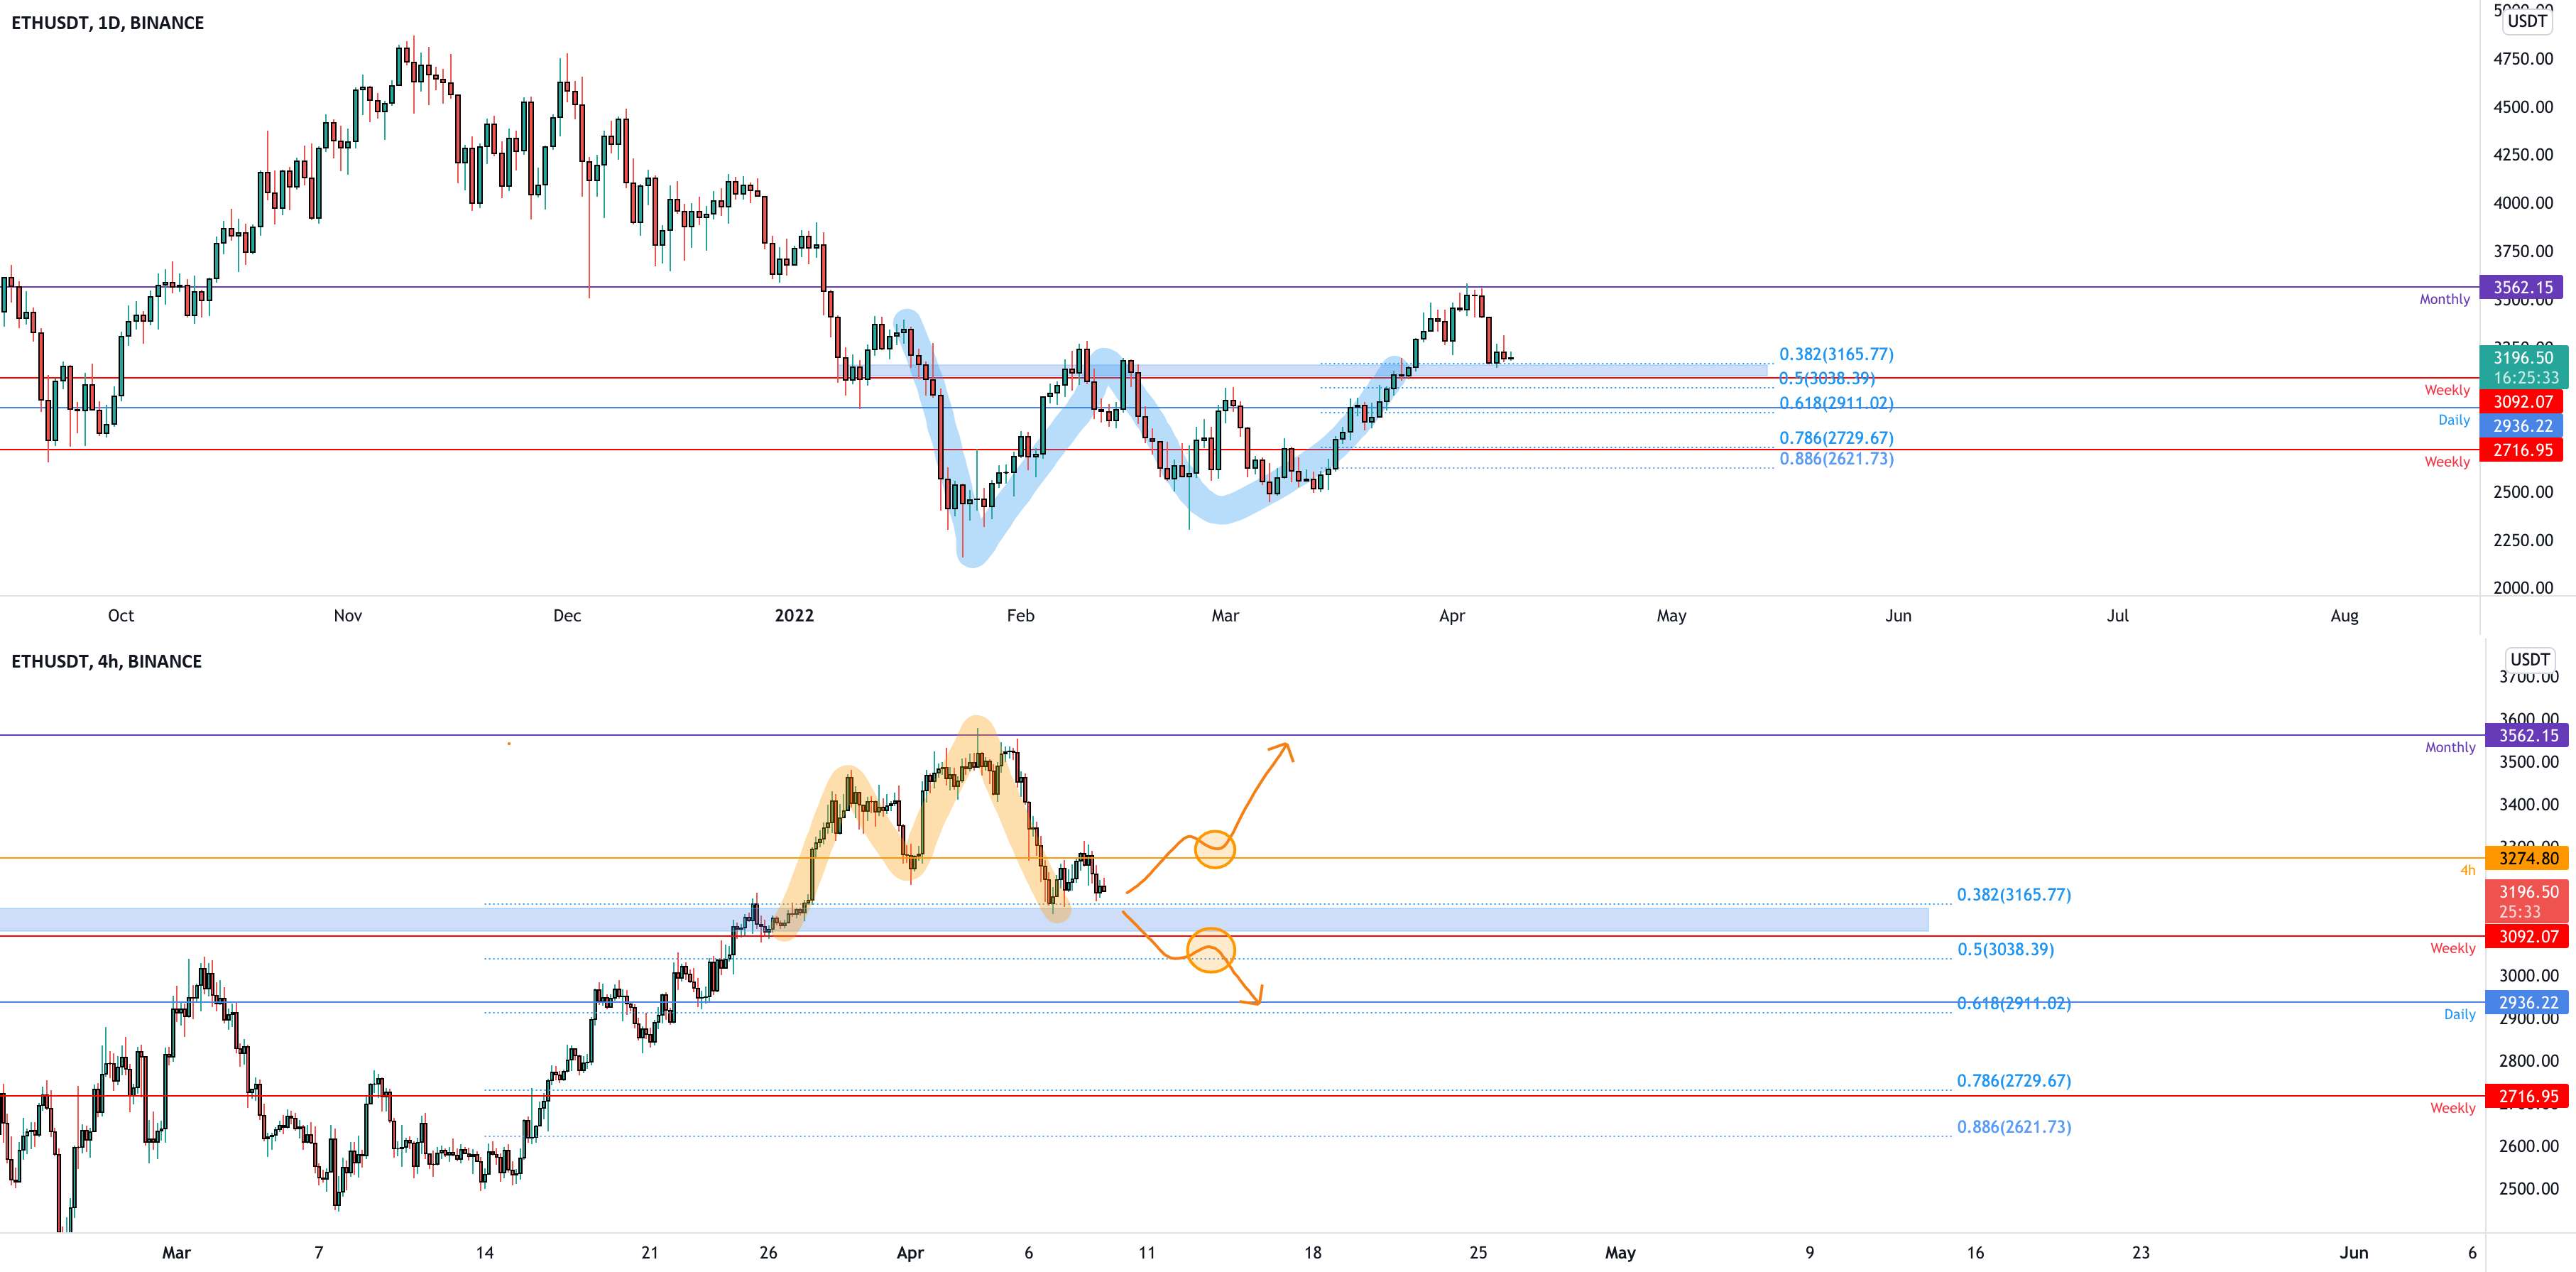Click the 4750.00 tick on daily price scale
The width and height of the screenshot is (2576, 1272).
2523,59
